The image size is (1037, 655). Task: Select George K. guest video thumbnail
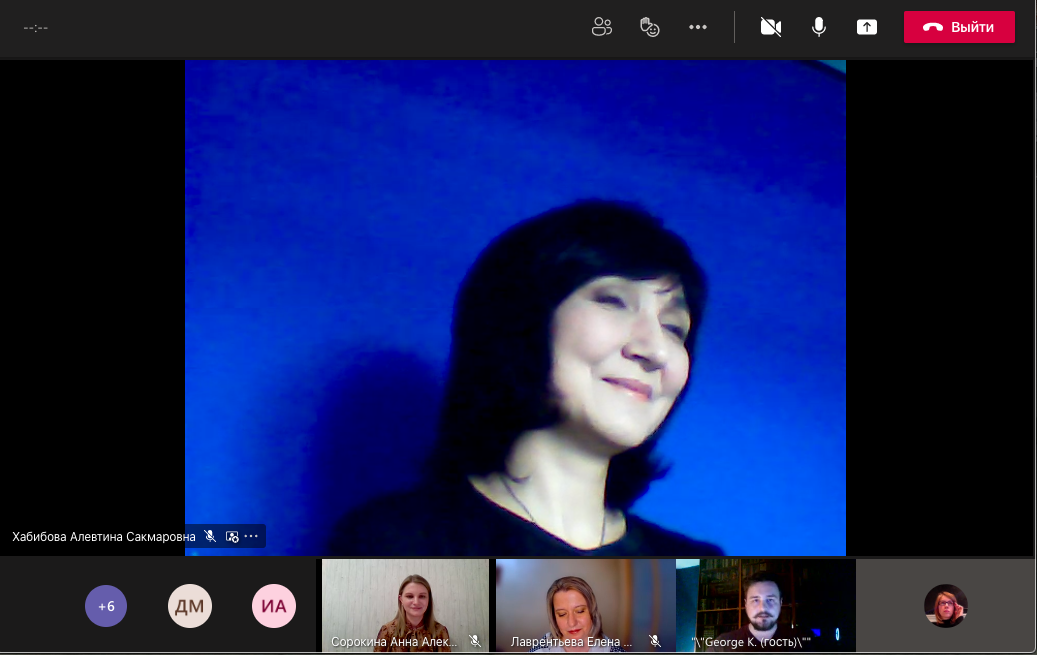click(x=765, y=600)
